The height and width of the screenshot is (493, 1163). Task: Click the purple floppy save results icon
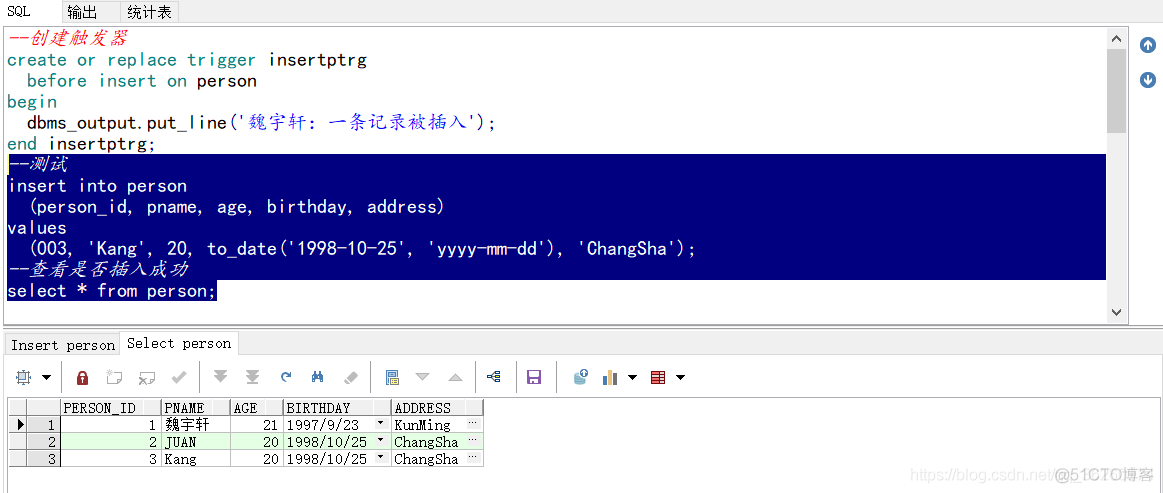click(x=533, y=377)
